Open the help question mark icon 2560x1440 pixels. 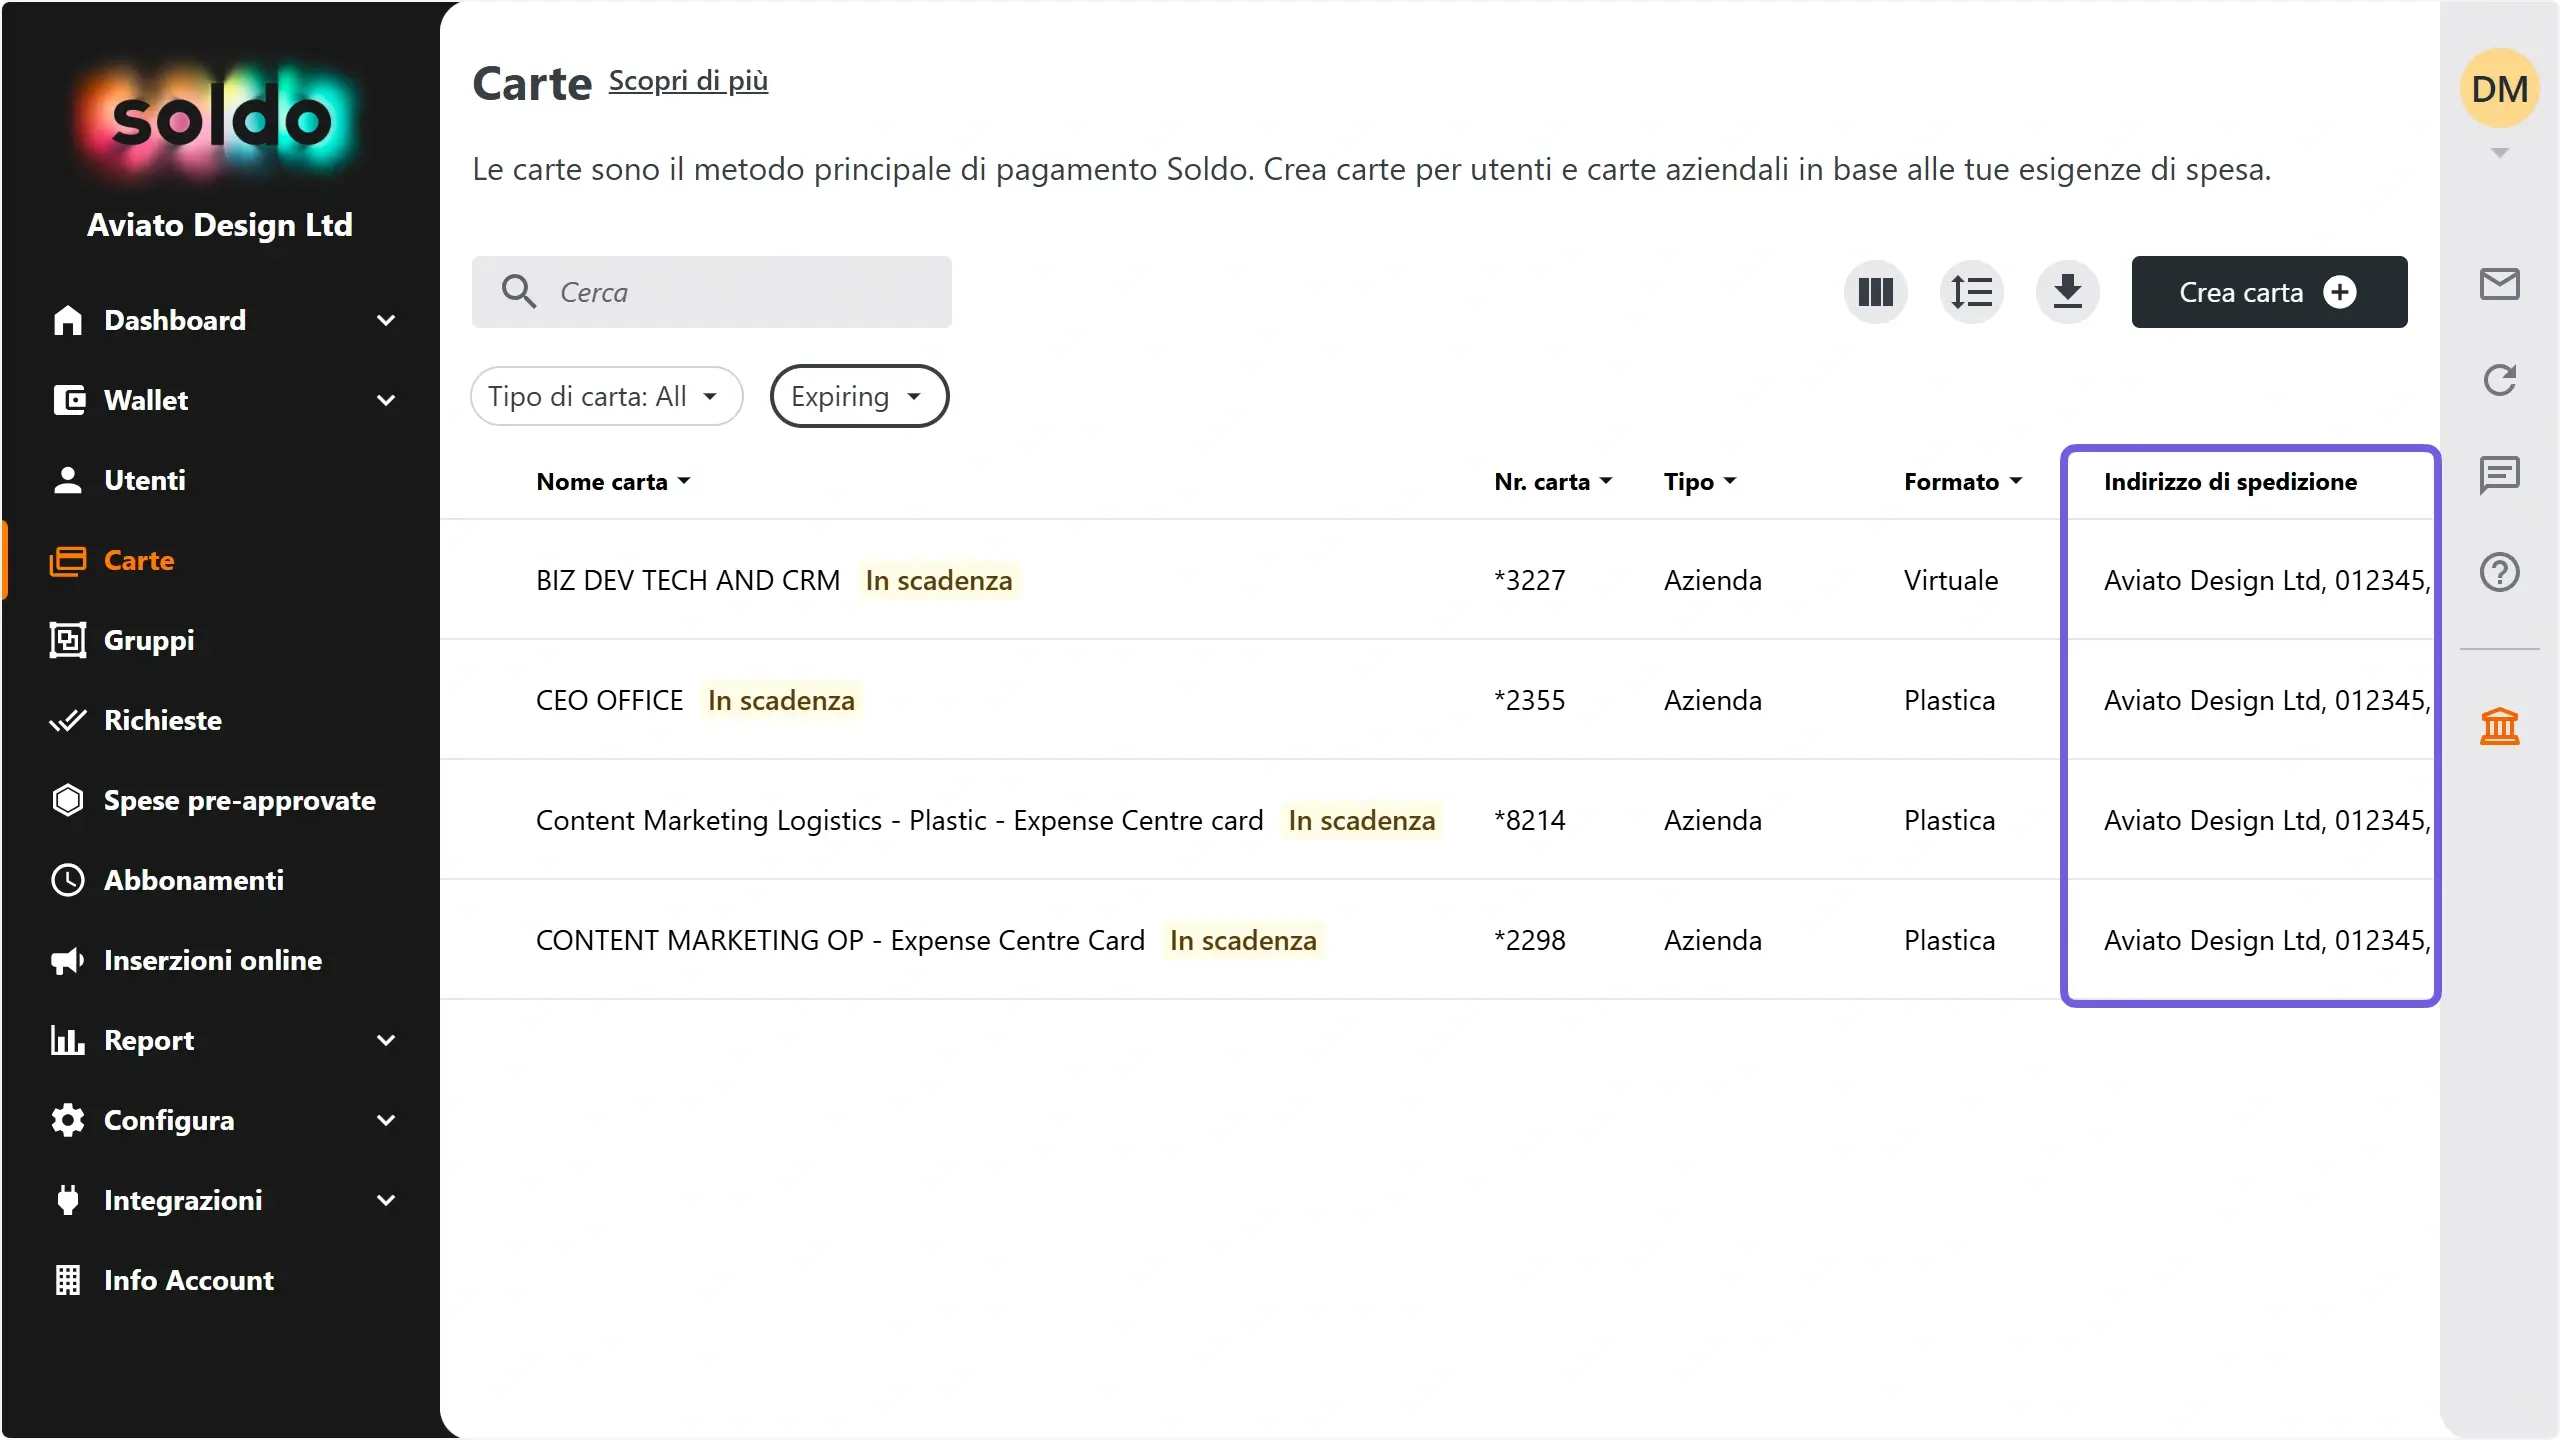pyautogui.click(x=2499, y=572)
